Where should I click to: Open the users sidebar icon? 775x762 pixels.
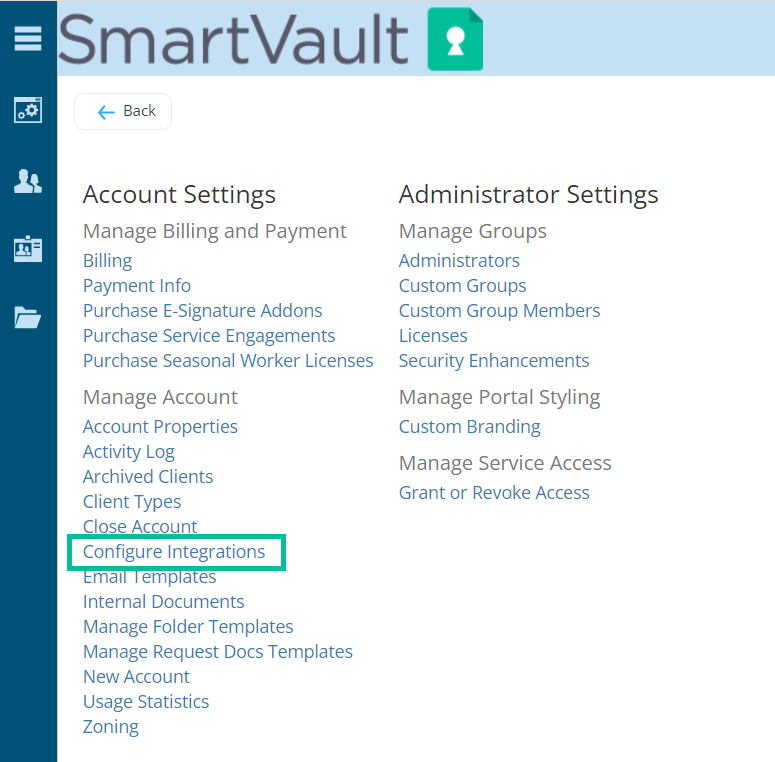pos(28,181)
